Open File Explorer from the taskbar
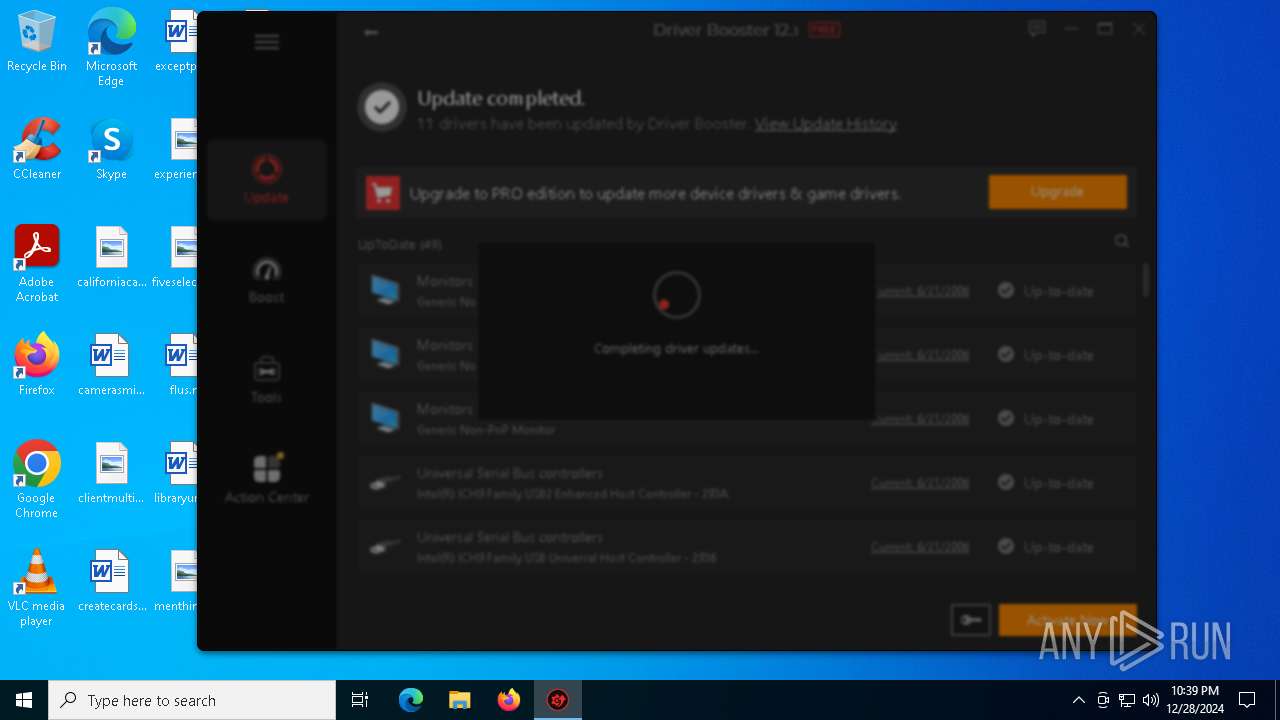This screenshot has height=720, width=1280. (460, 700)
